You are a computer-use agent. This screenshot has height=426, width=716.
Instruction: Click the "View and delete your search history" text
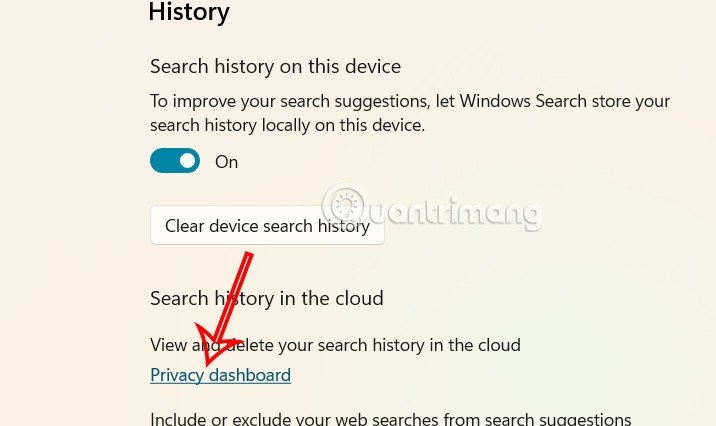tap(335, 345)
